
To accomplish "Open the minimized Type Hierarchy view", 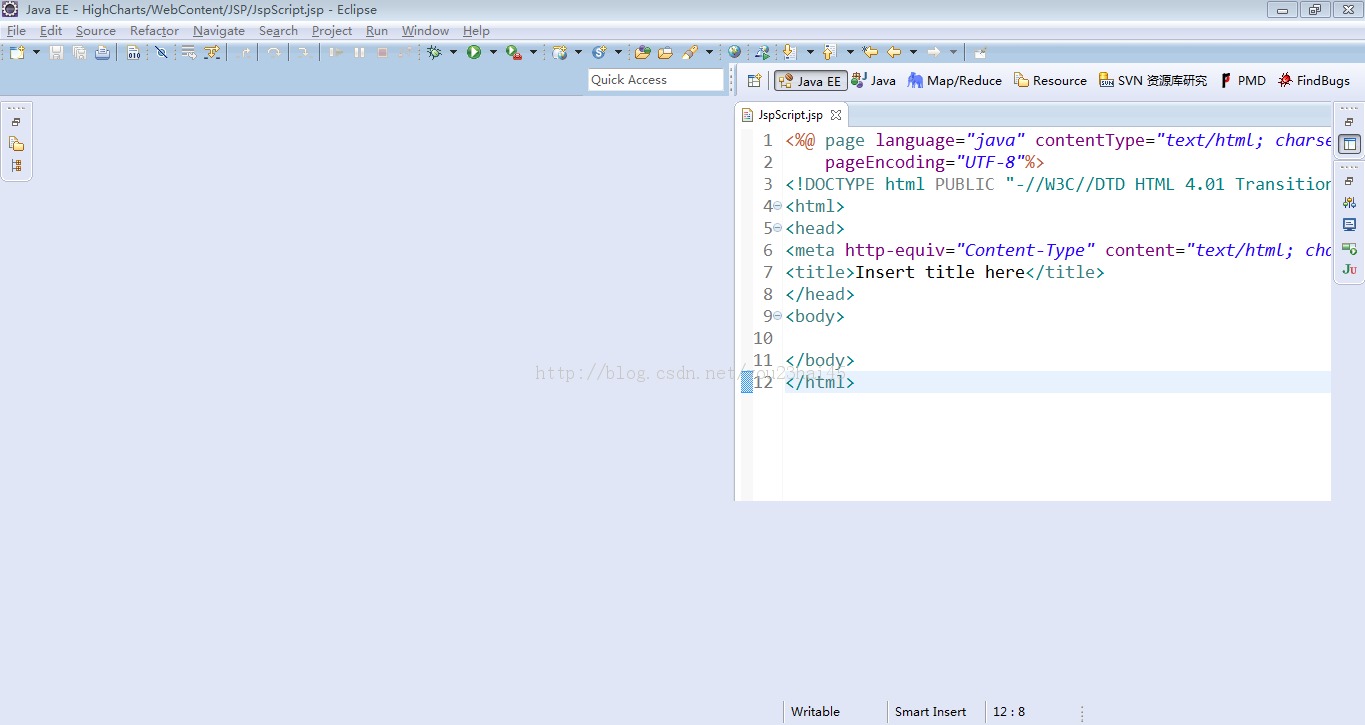I will [x=16, y=166].
